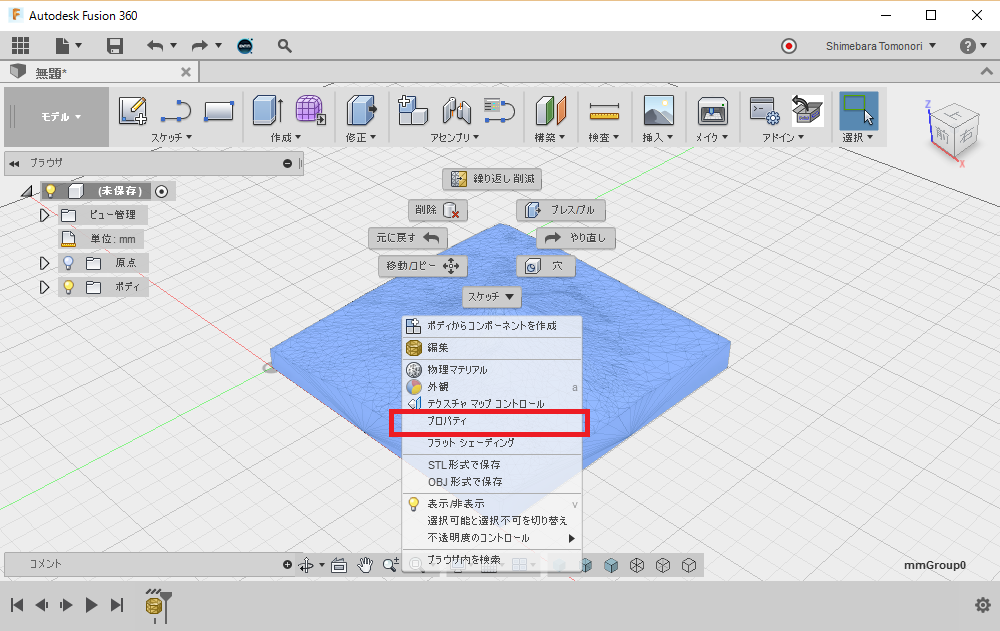The width and height of the screenshot is (1000, 631).
Task: Toggle the ボディ folder lightbulb visibility
Action: click(68, 287)
